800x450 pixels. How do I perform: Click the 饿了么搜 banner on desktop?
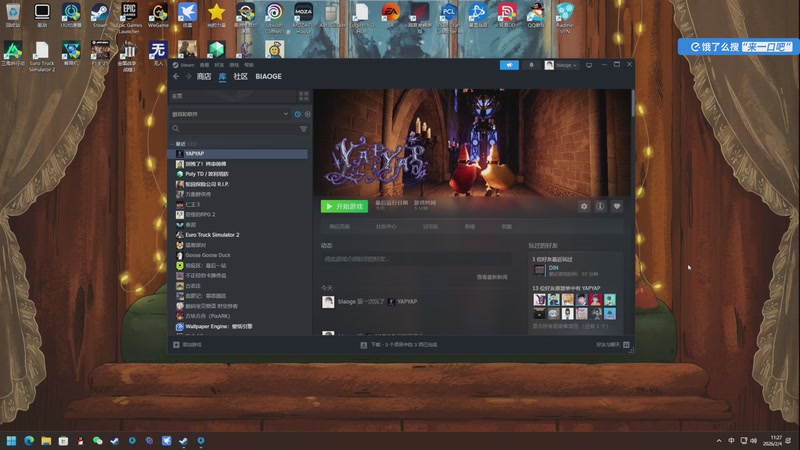[739, 47]
